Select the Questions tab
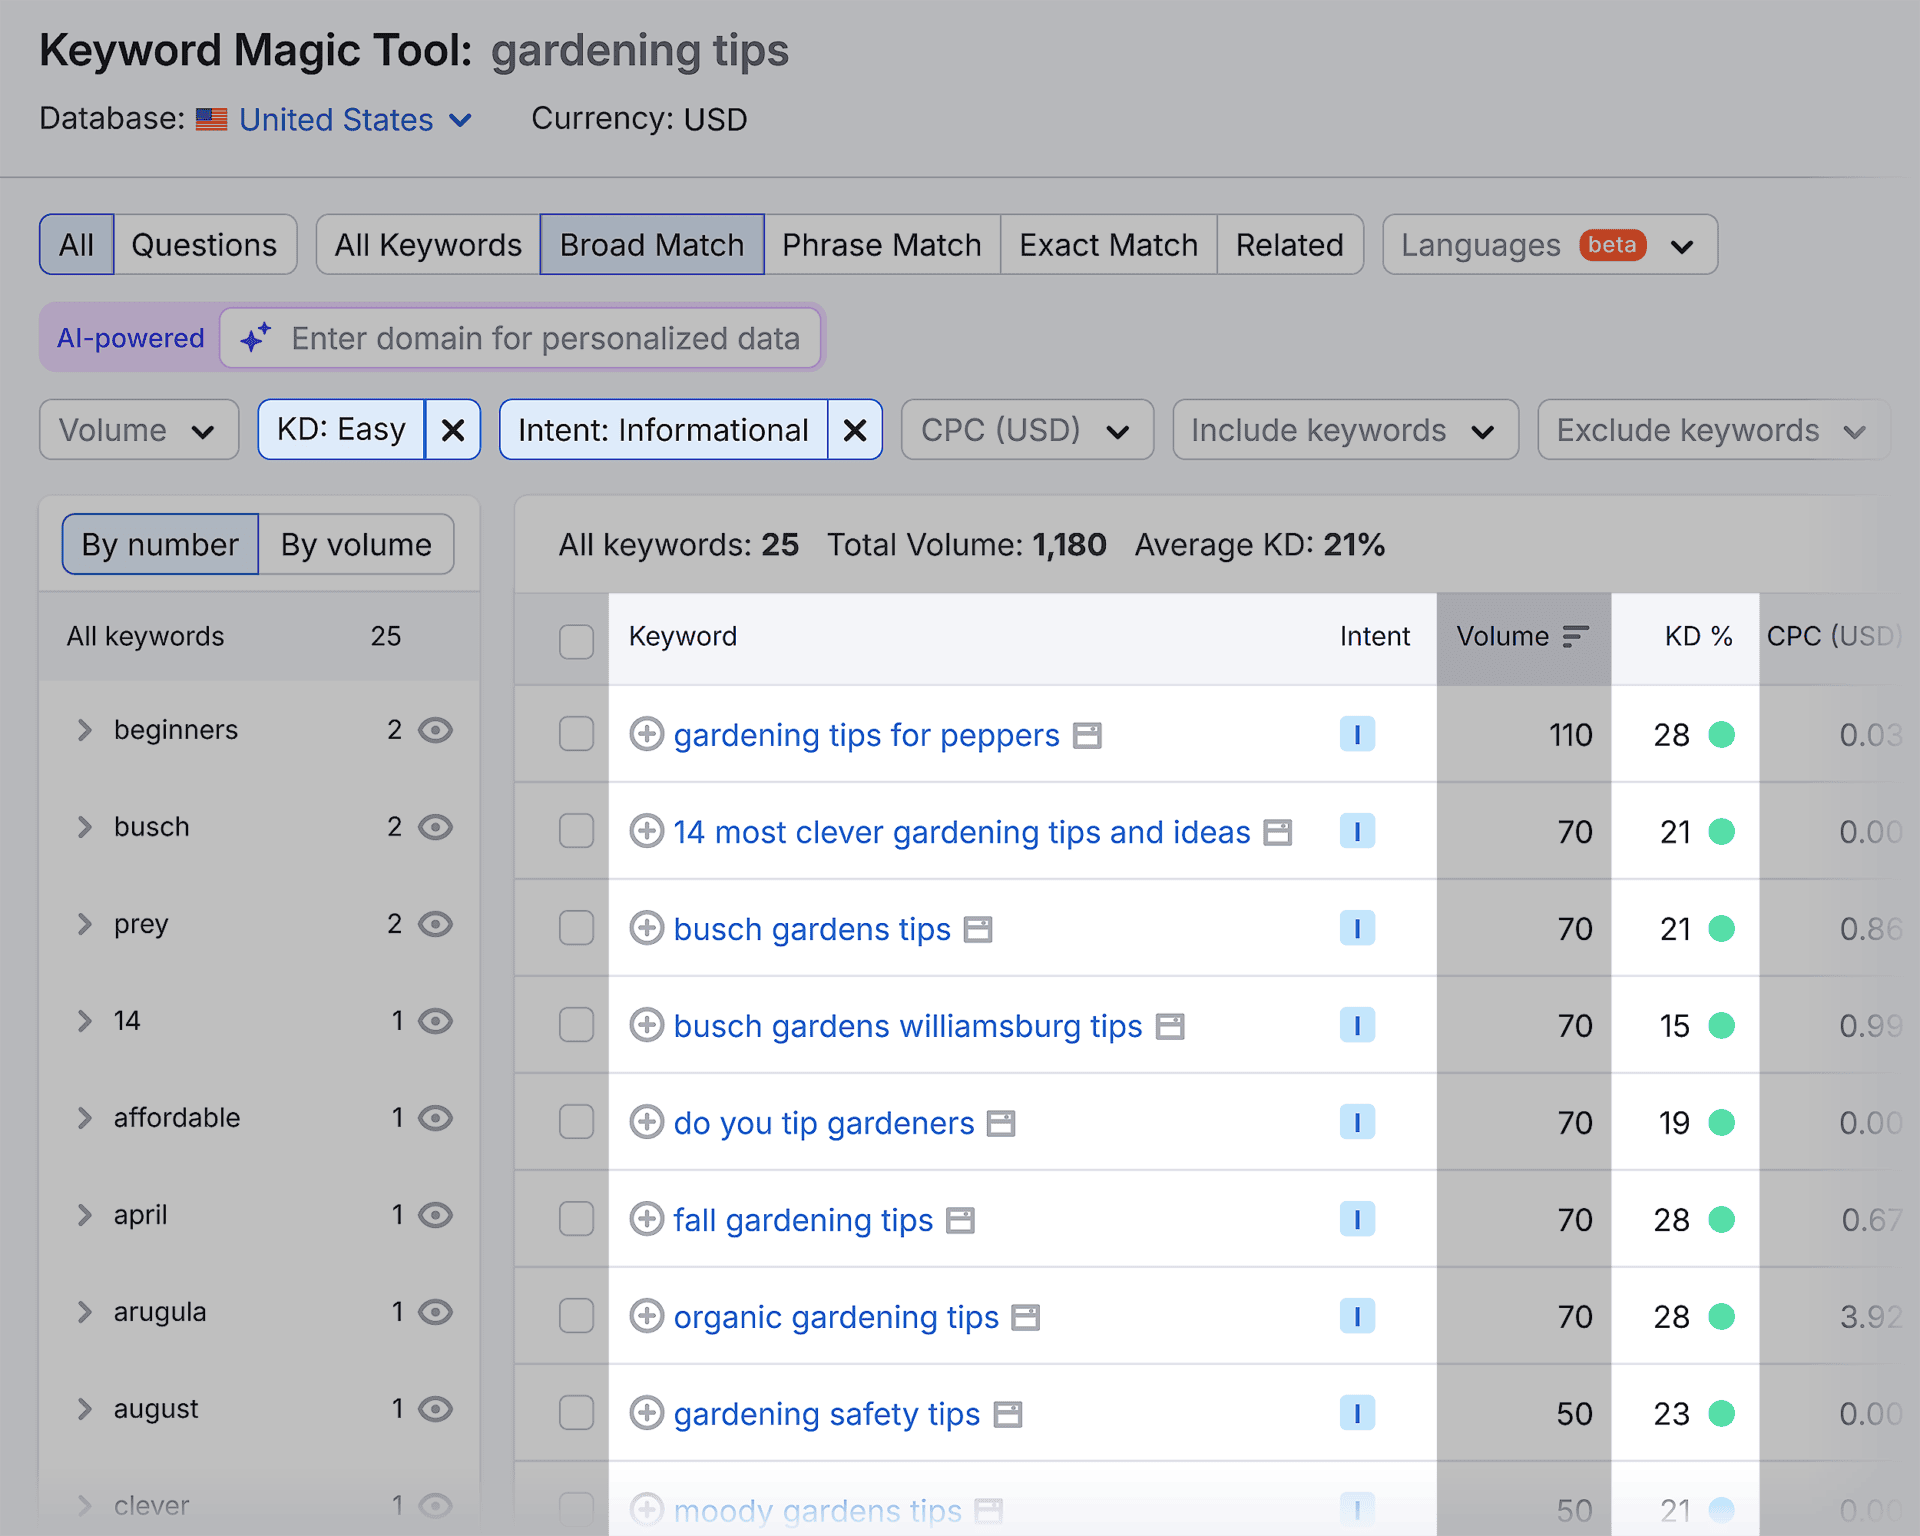This screenshot has width=1920, height=1536. [204, 245]
